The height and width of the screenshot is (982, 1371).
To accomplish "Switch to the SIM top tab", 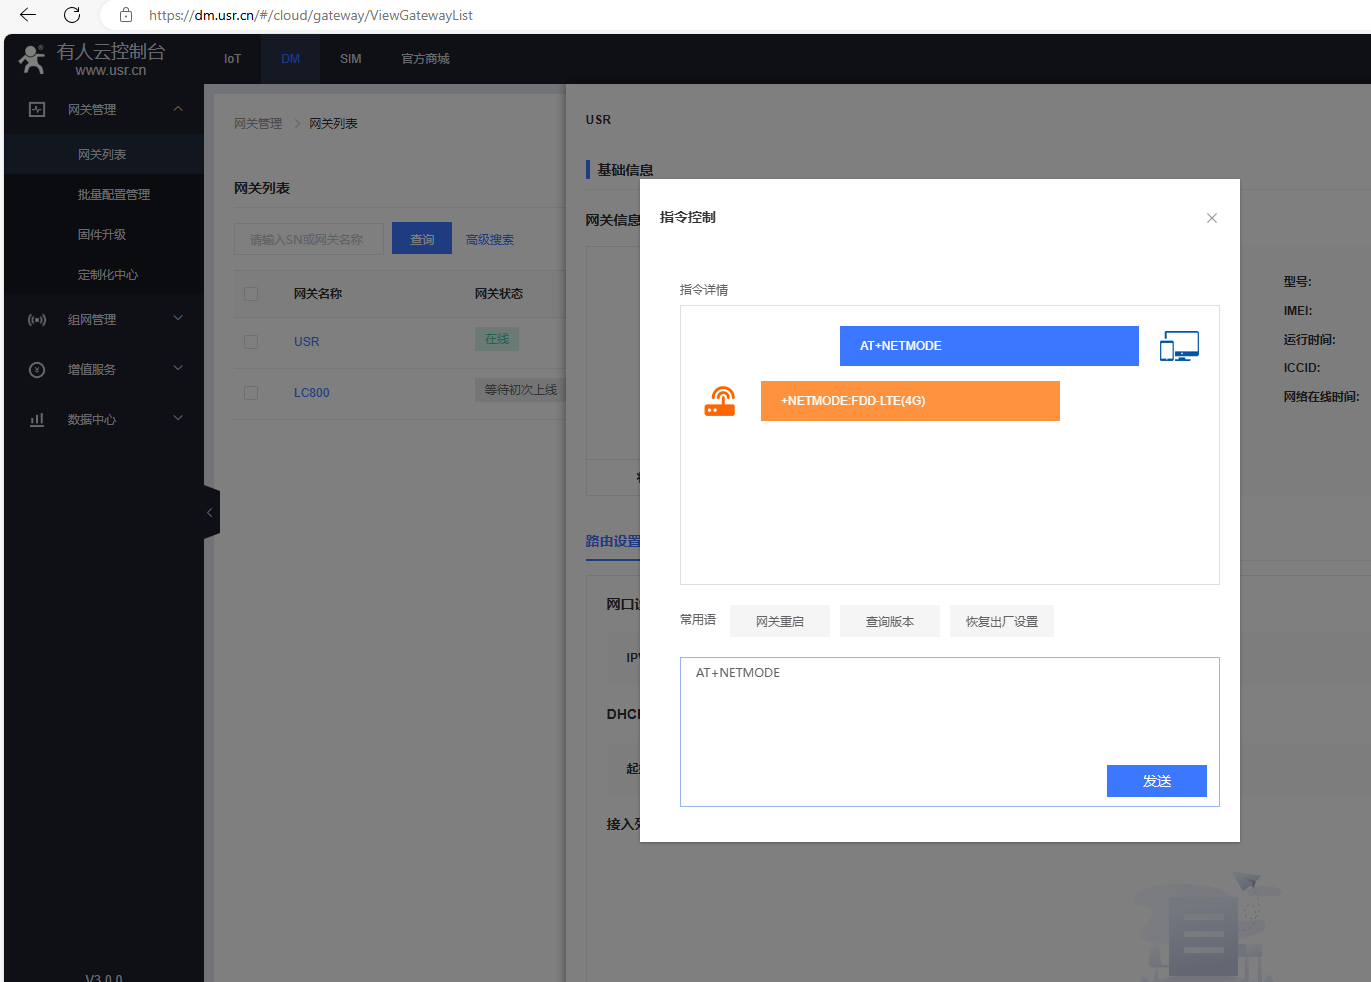I will tap(350, 59).
